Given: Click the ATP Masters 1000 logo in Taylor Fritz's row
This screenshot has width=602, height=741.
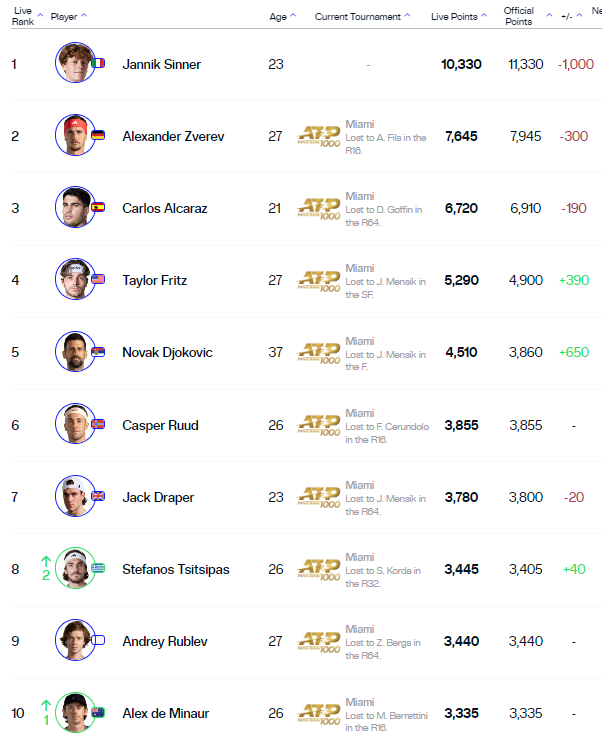Looking at the screenshot, I should (x=319, y=281).
